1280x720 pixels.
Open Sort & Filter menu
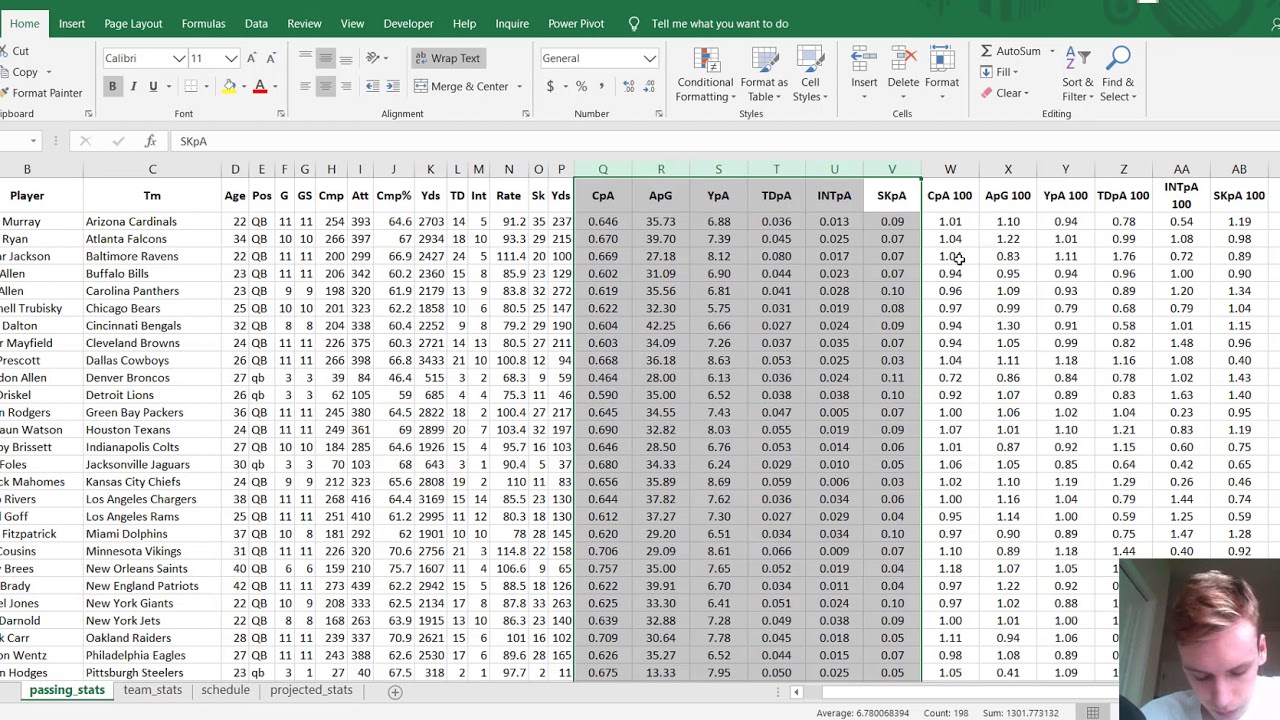1078,75
